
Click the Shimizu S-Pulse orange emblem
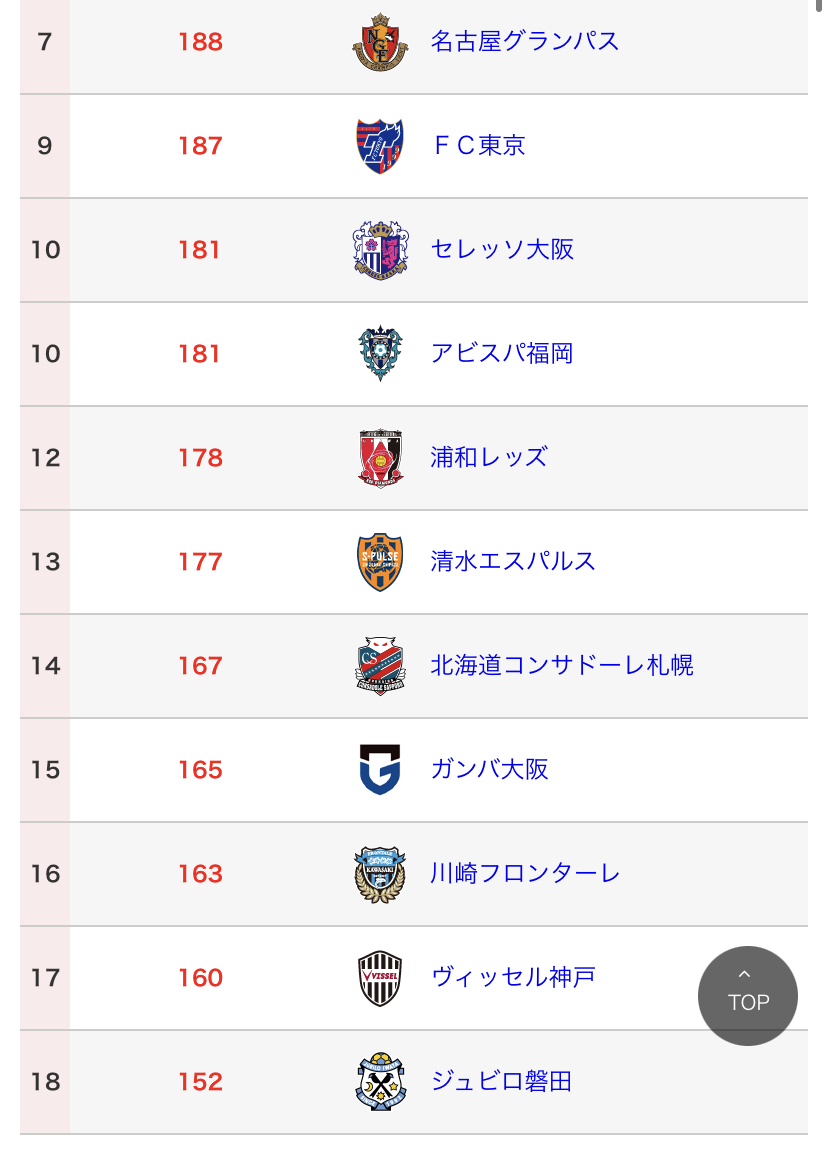coord(380,562)
